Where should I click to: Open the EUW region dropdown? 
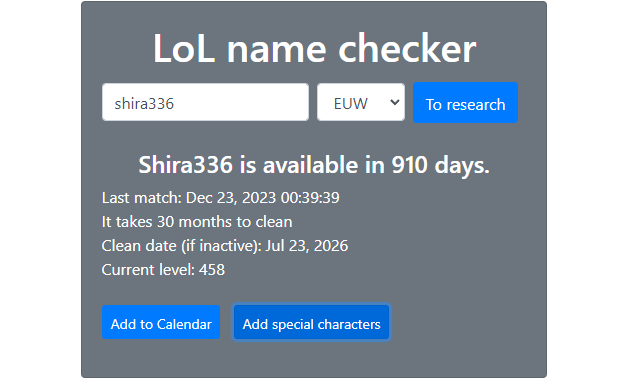[361, 102]
